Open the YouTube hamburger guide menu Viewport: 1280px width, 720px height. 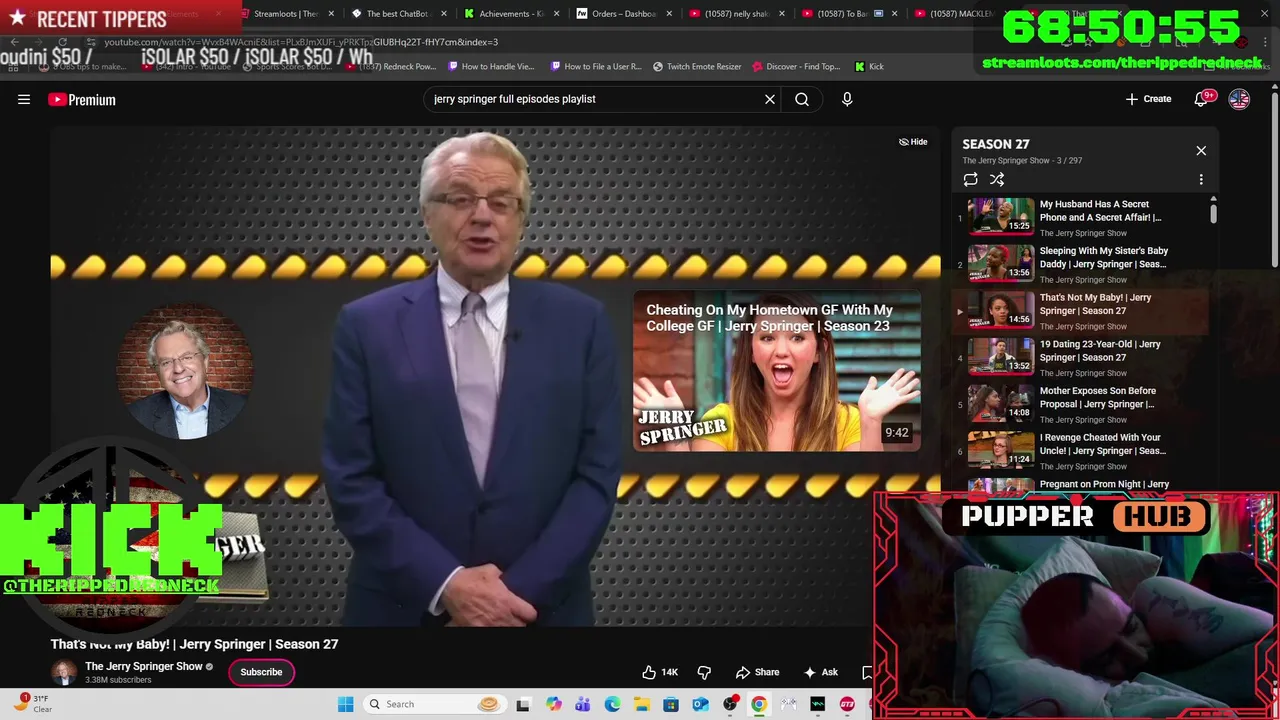click(24, 99)
